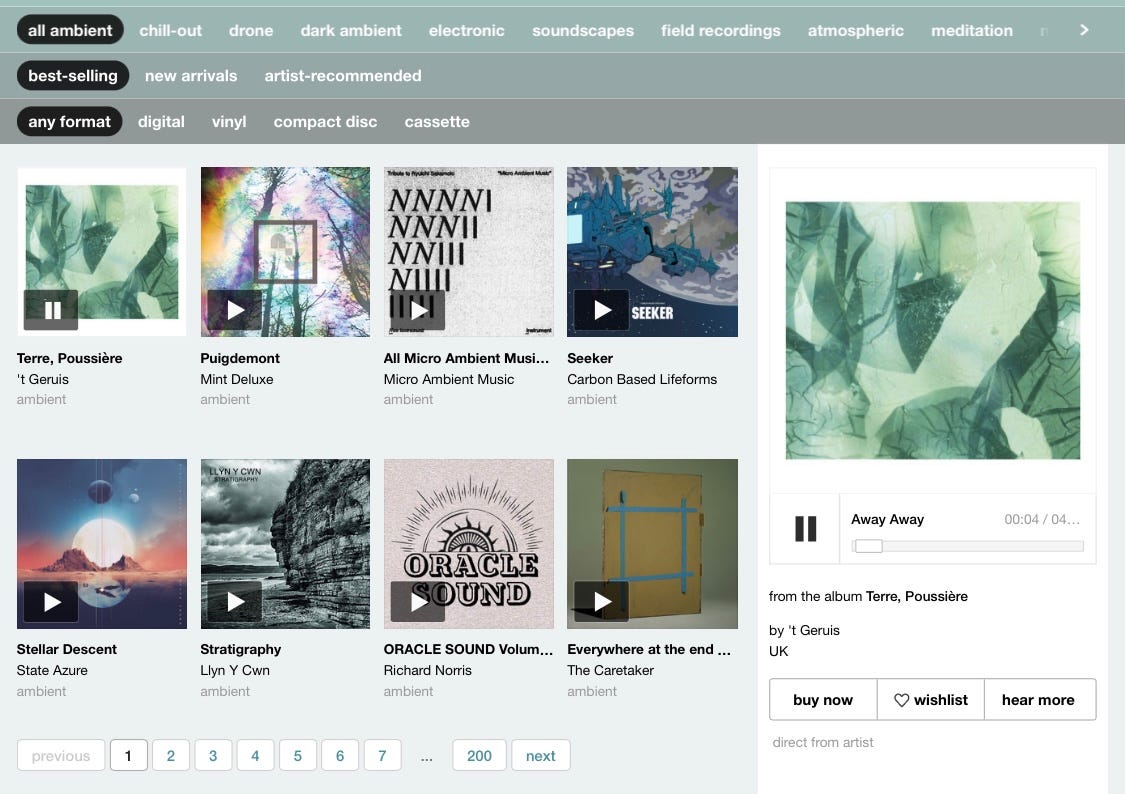
Task: Filter by meditation tag
Action: tap(972, 30)
